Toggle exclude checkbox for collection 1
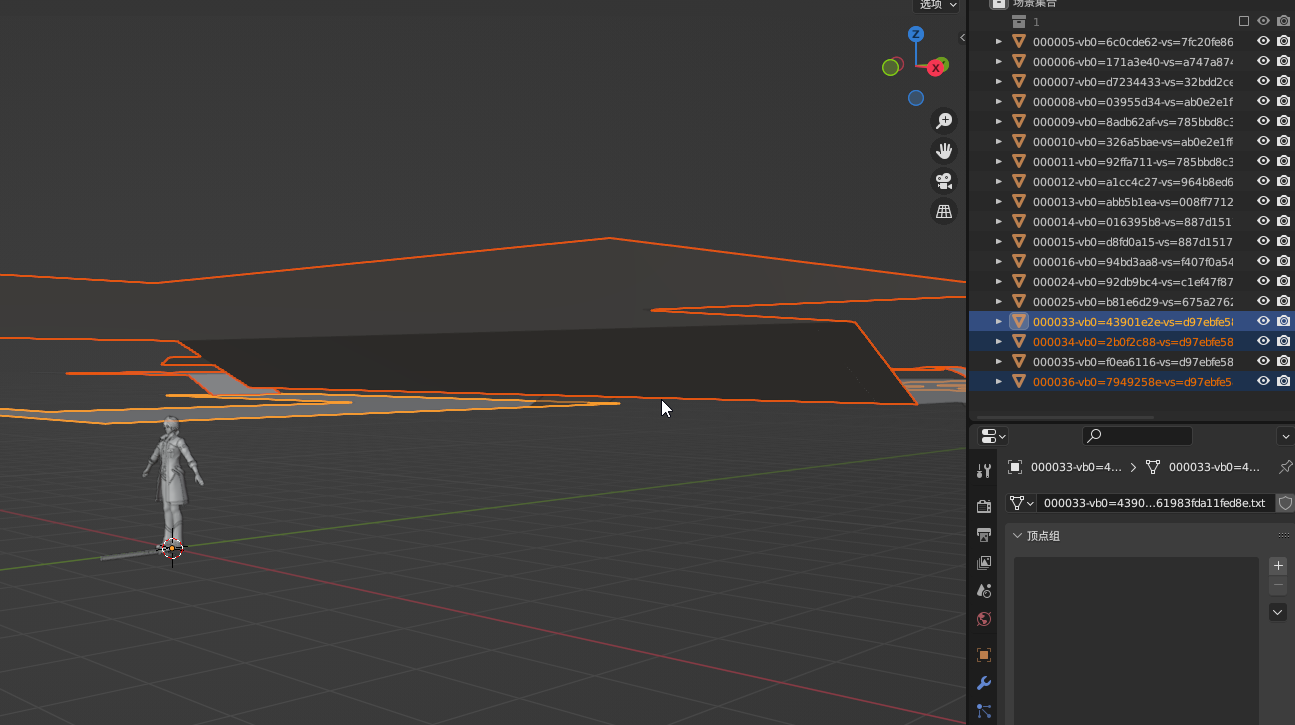 tap(1244, 21)
